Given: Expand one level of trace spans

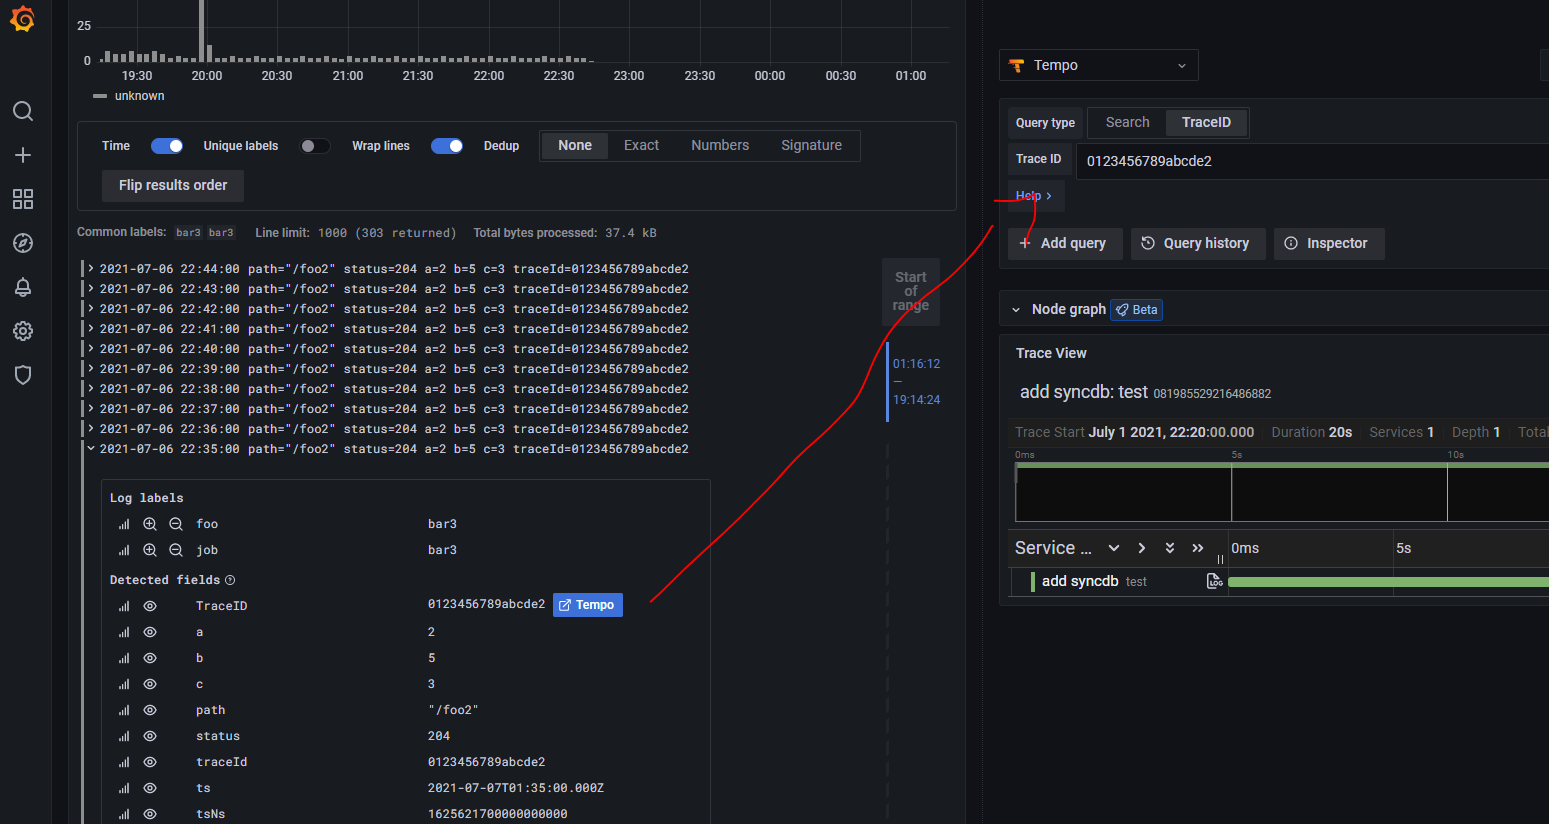Looking at the screenshot, I should pos(1114,548).
